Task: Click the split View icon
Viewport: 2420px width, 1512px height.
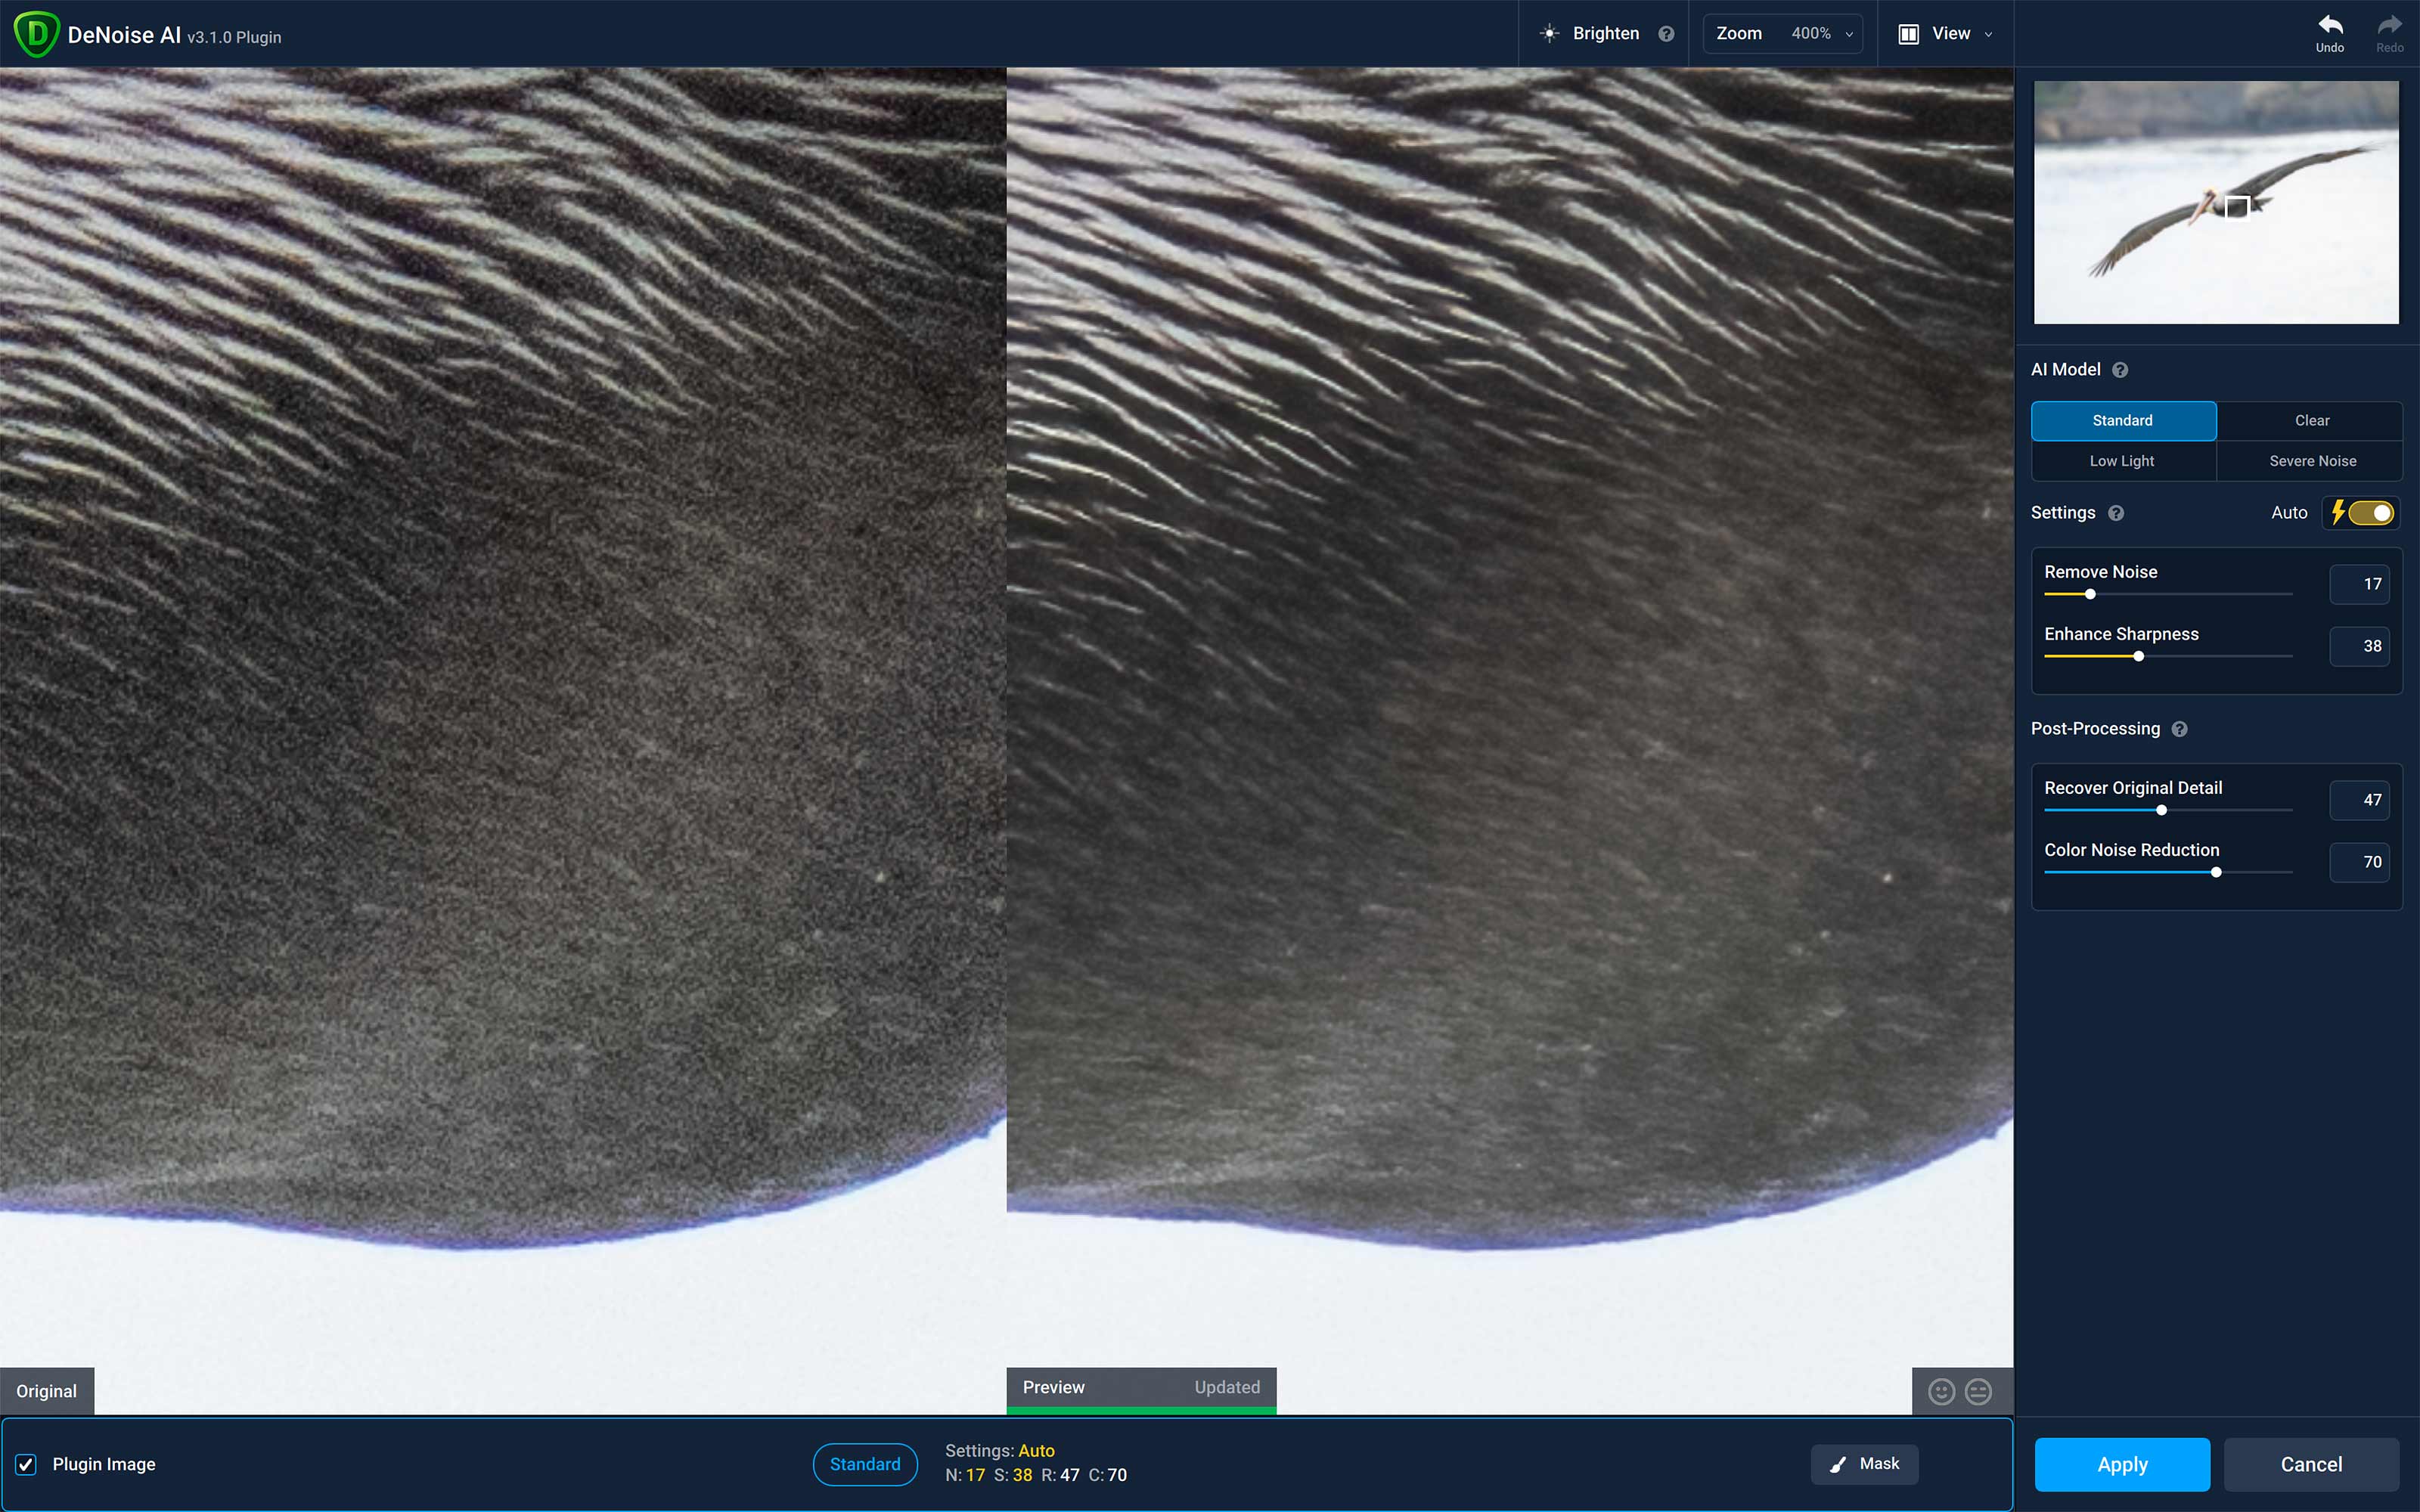Action: pyautogui.click(x=1908, y=34)
